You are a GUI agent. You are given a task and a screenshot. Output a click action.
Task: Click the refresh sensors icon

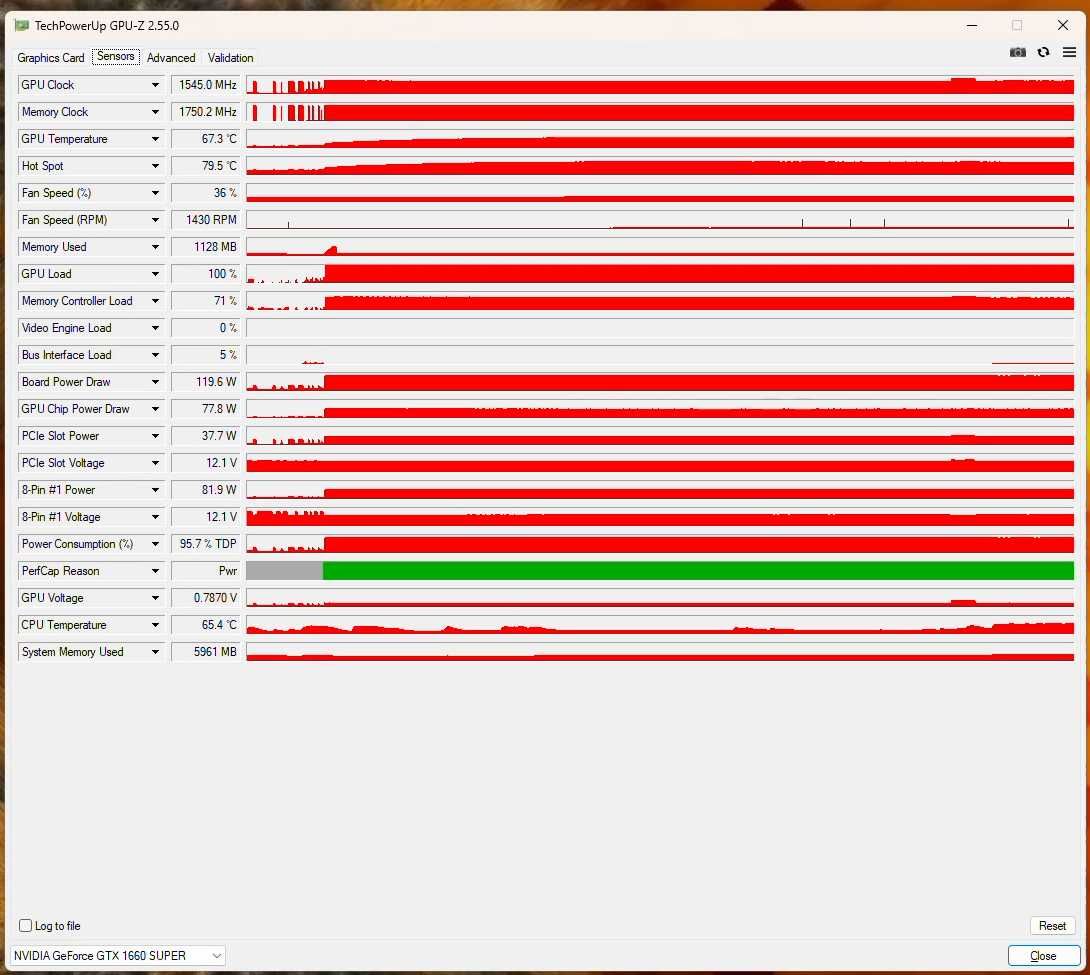pyautogui.click(x=1043, y=52)
